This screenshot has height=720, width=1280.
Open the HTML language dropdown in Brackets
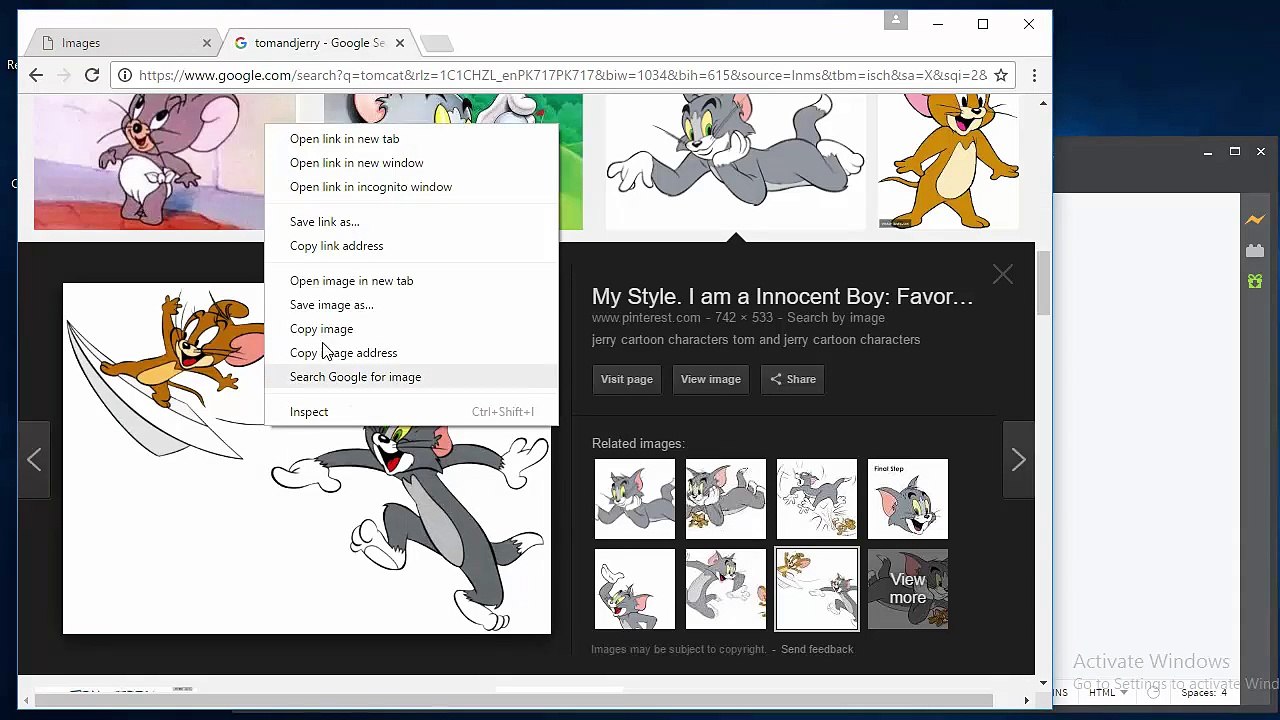(1108, 692)
